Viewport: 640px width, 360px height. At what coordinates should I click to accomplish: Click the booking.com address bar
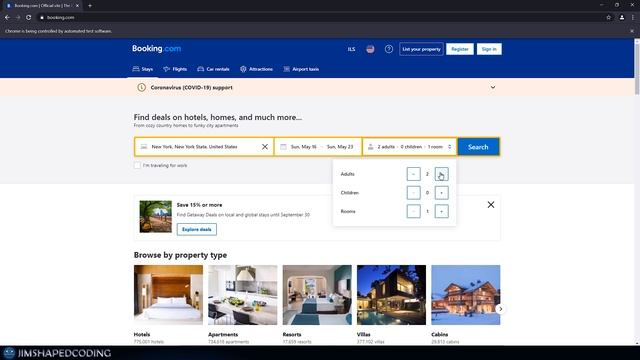[x=322, y=18]
